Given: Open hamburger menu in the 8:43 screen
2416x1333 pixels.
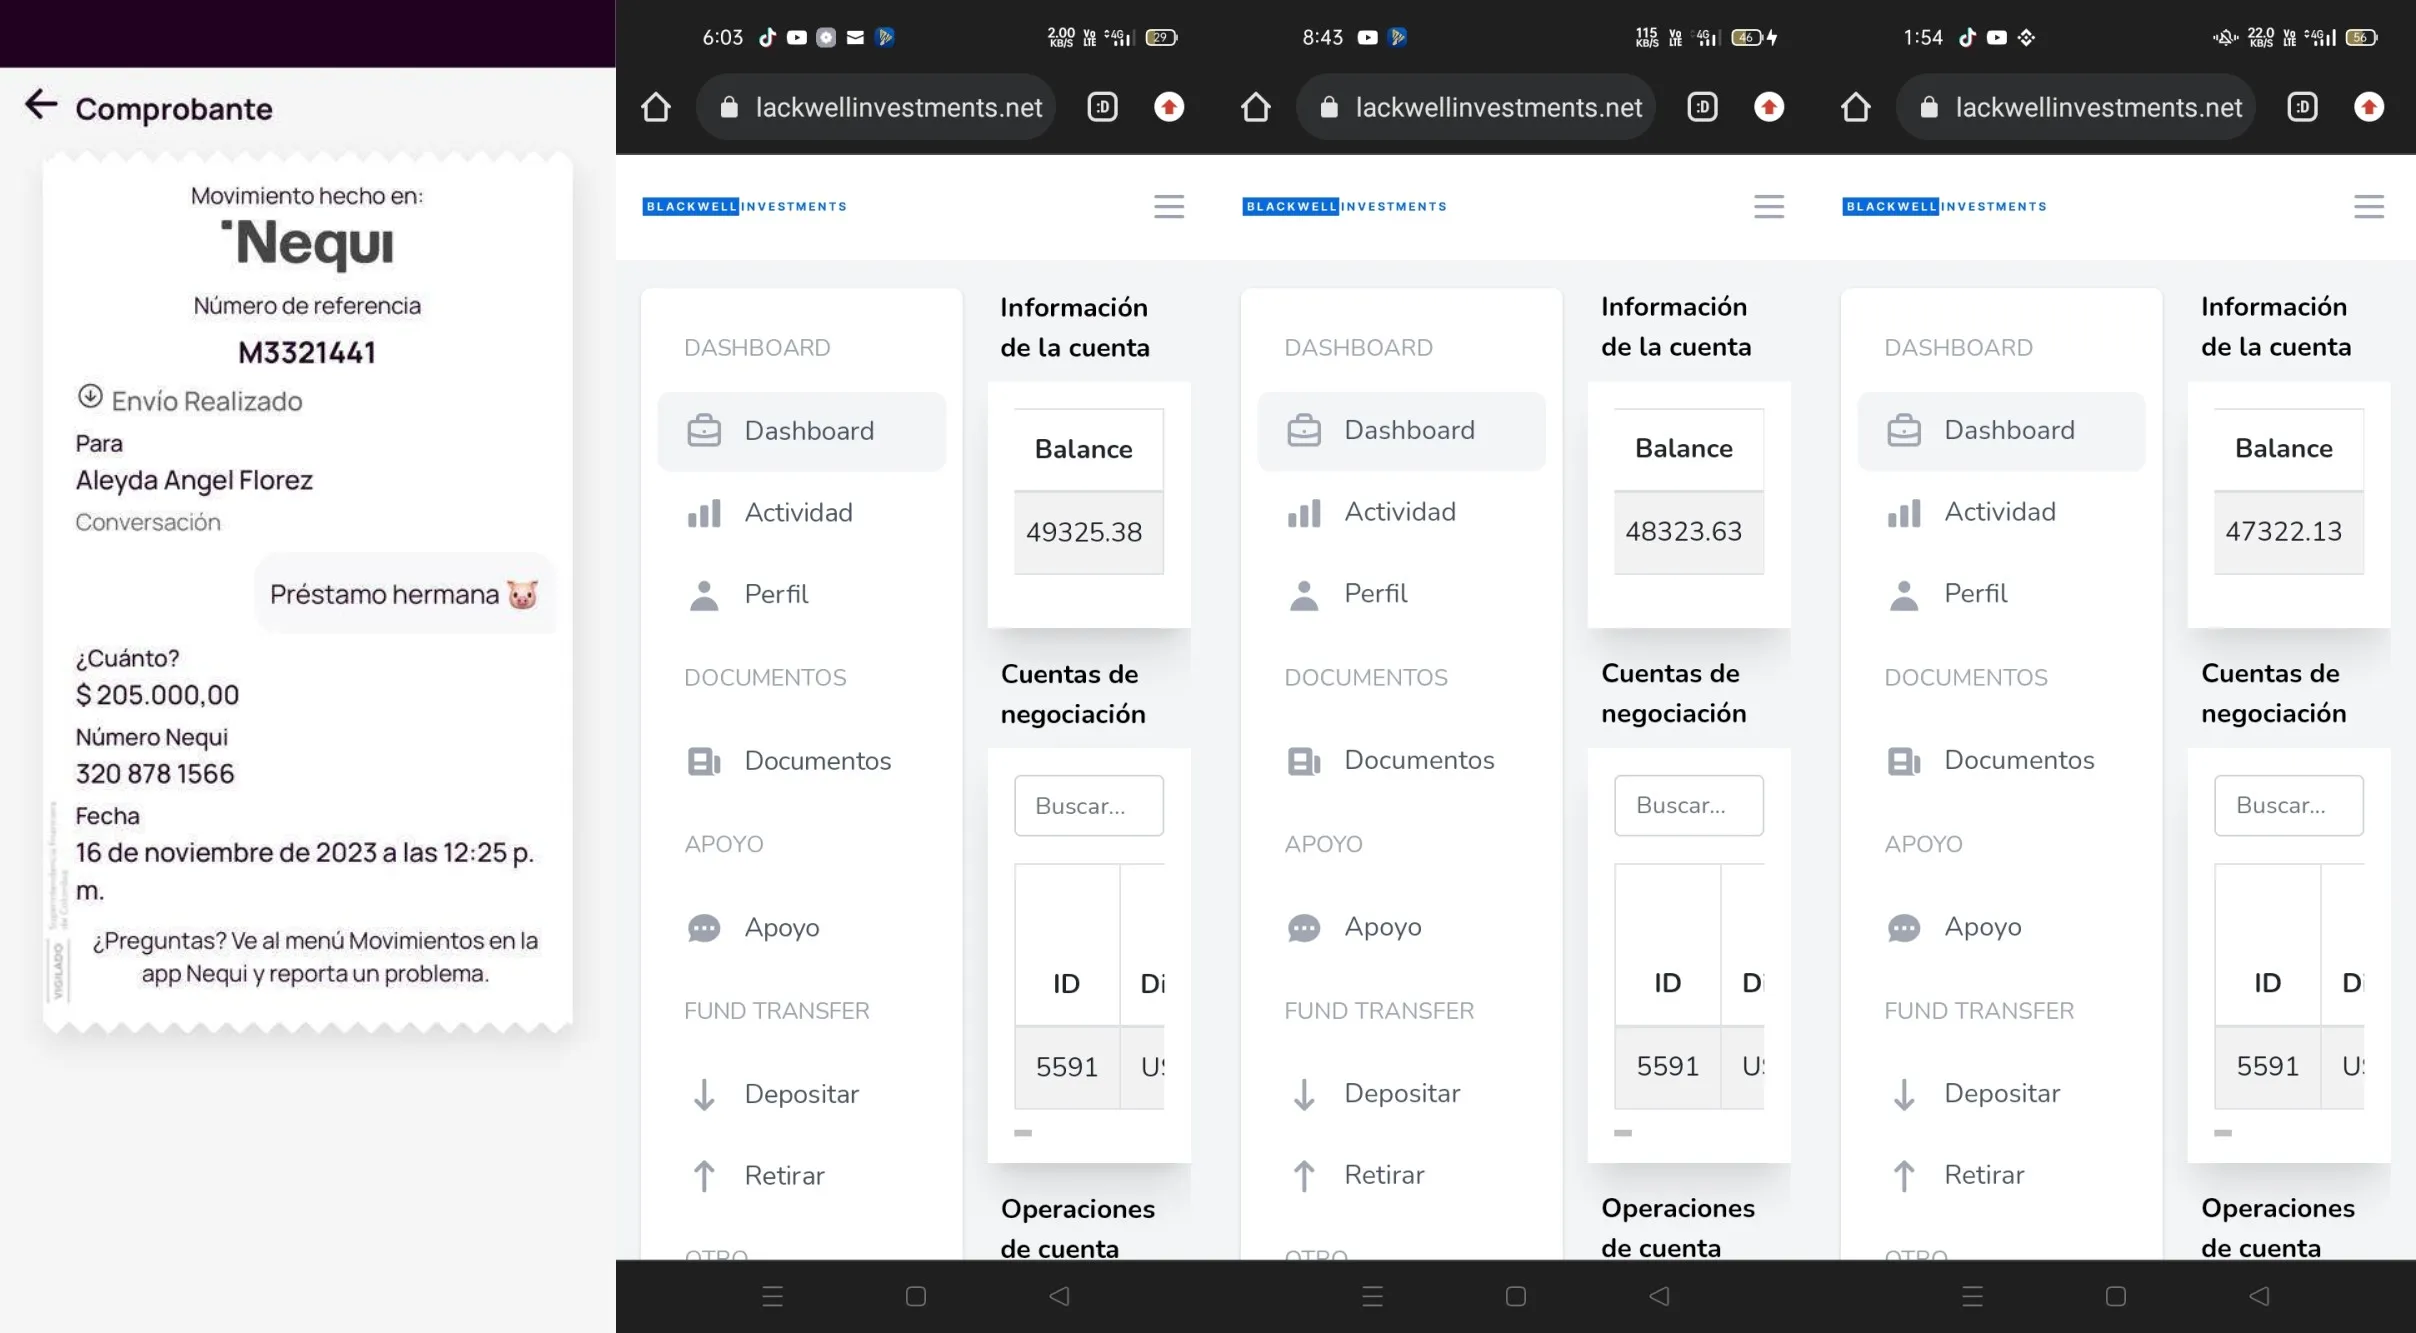Looking at the screenshot, I should (x=1769, y=206).
